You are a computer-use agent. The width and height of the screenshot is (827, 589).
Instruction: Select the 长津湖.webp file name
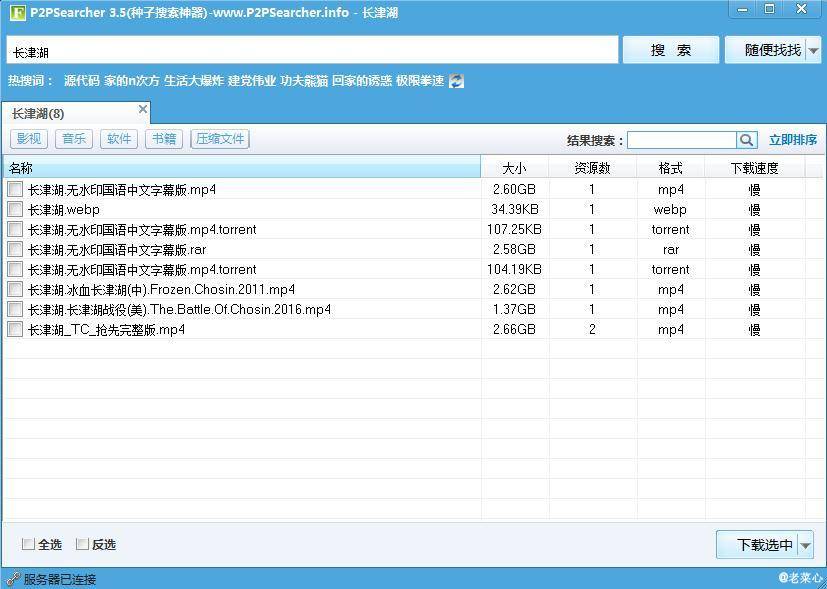tap(64, 210)
